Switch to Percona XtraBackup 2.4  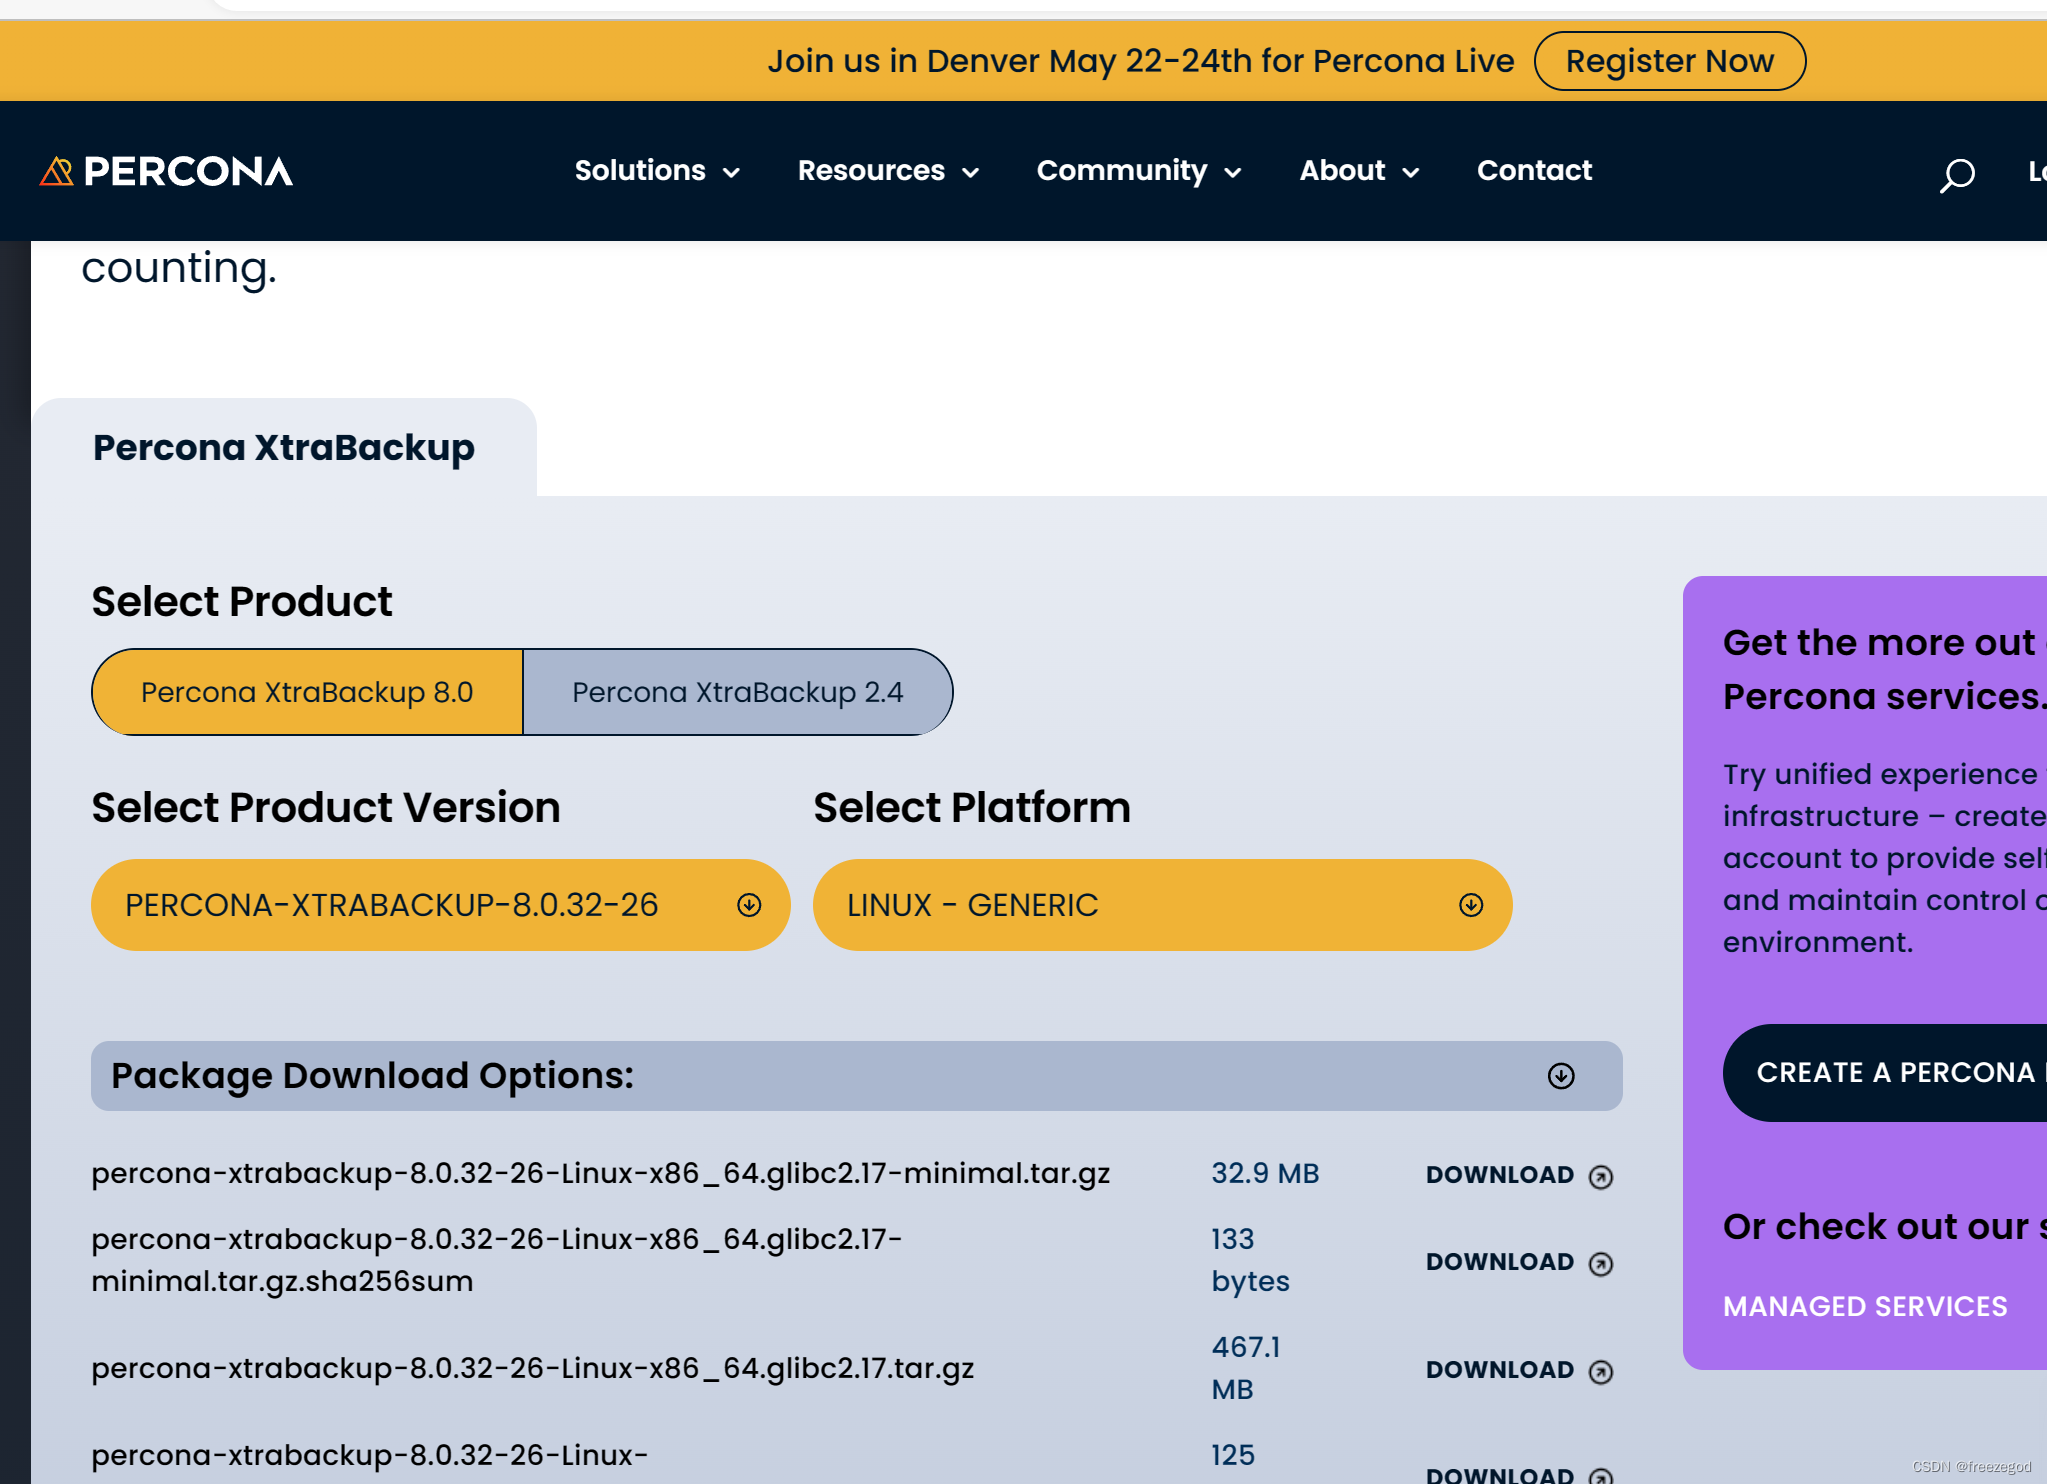(737, 691)
